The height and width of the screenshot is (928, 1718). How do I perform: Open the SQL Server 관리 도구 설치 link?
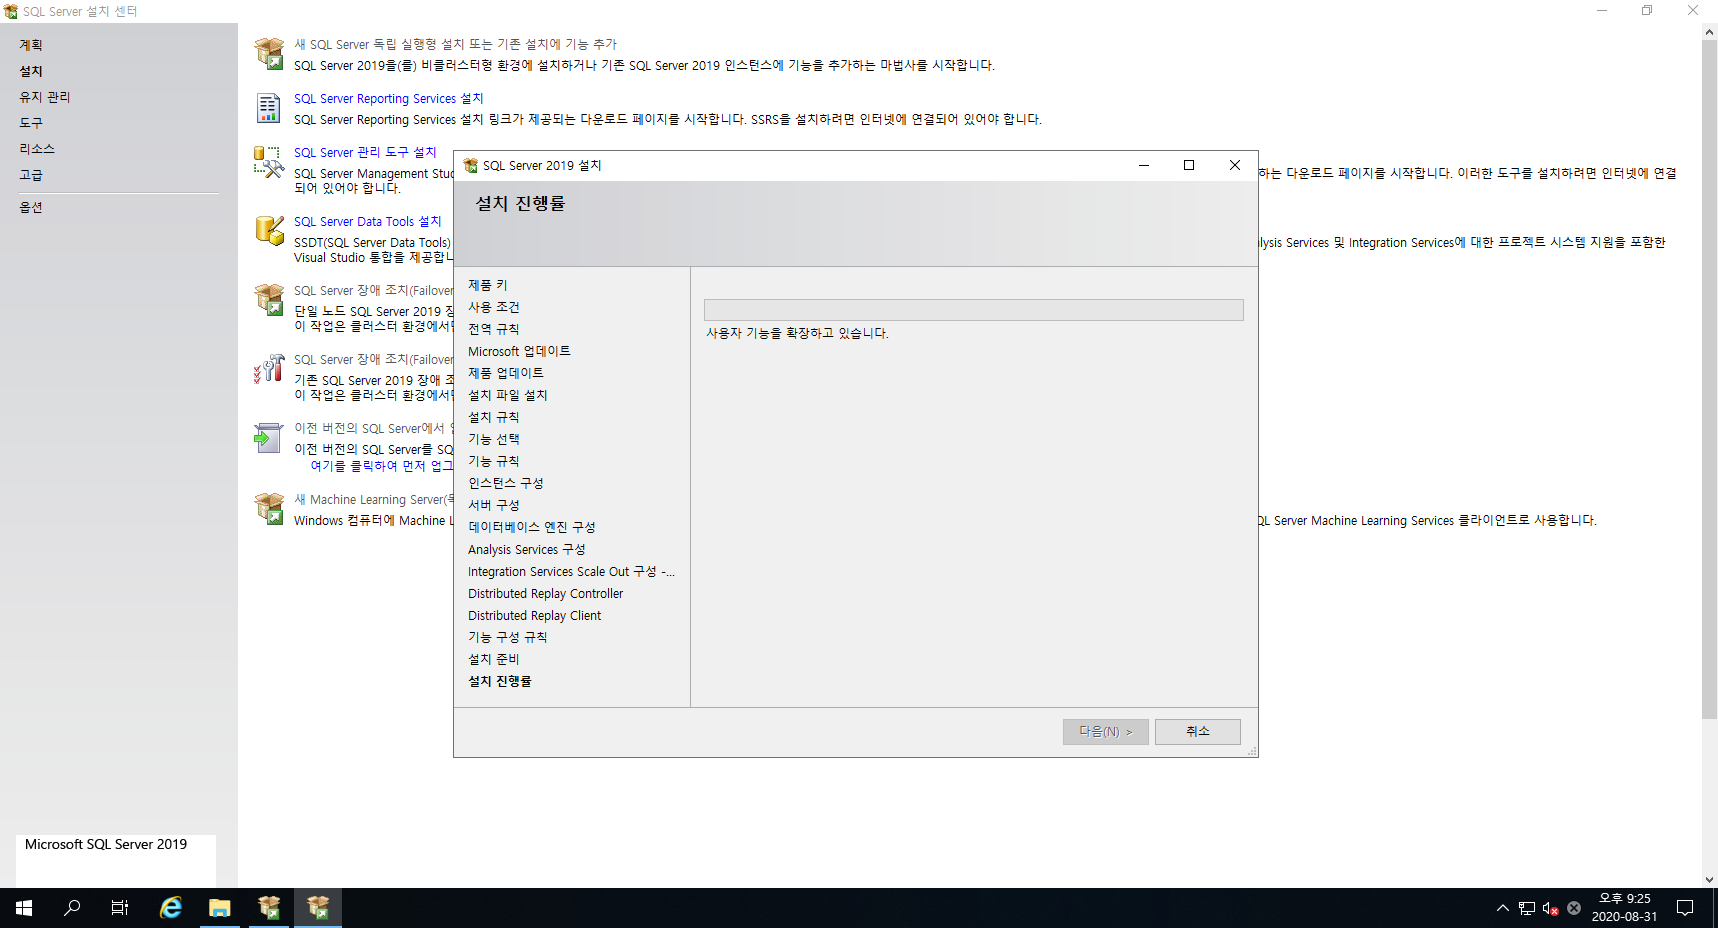point(365,152)
